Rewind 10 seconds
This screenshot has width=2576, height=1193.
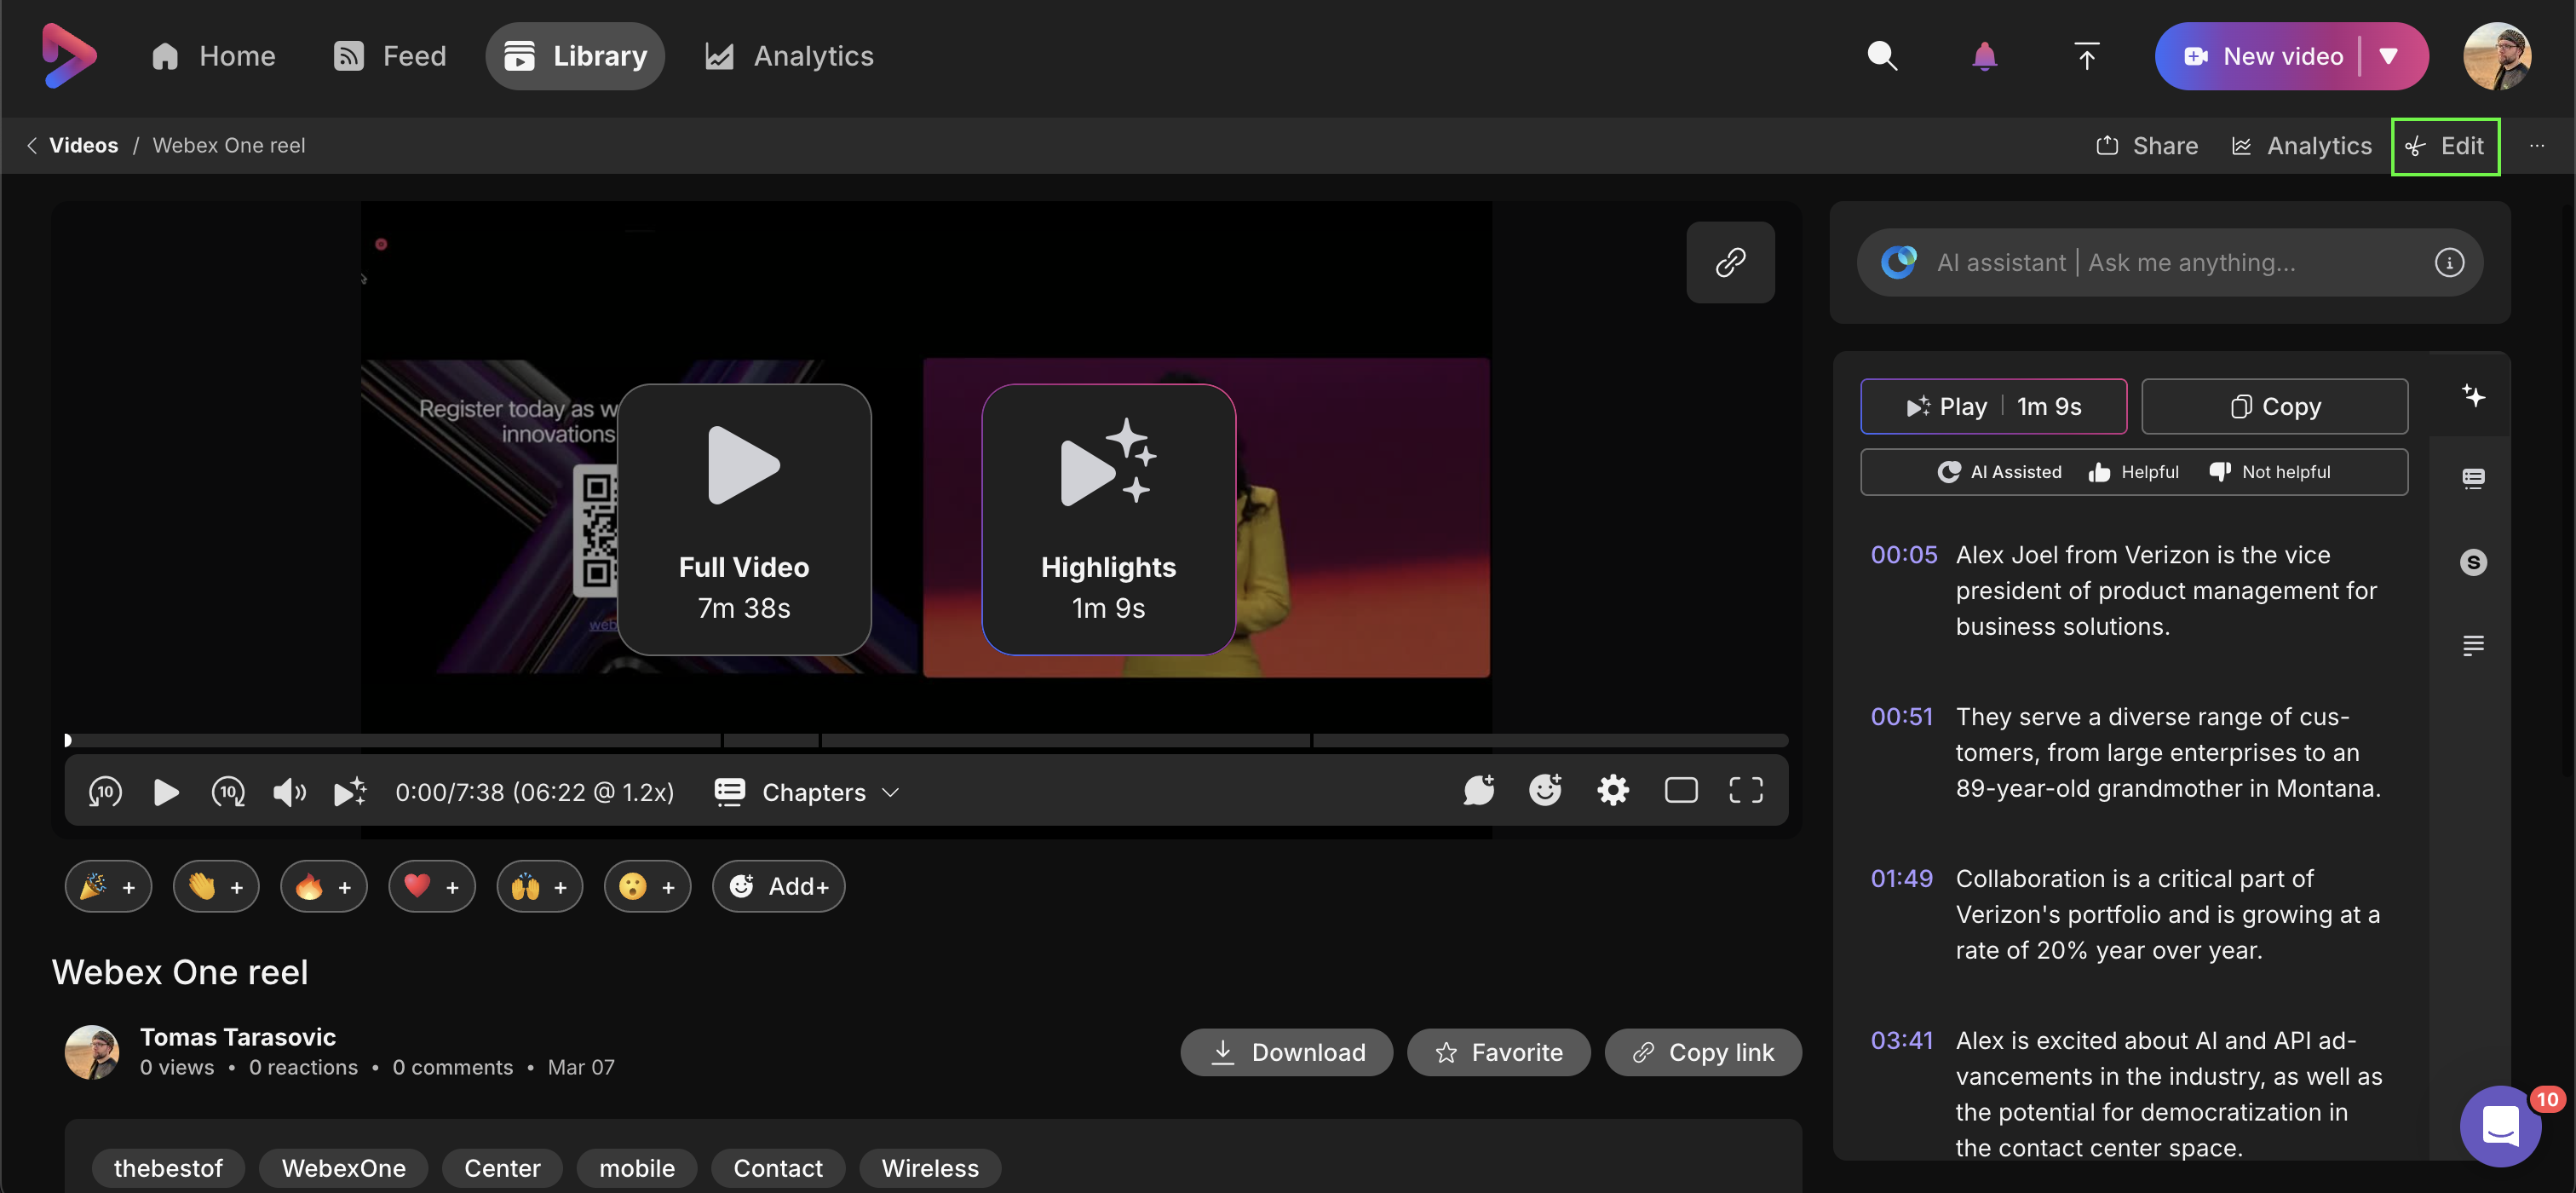[105, 792]
